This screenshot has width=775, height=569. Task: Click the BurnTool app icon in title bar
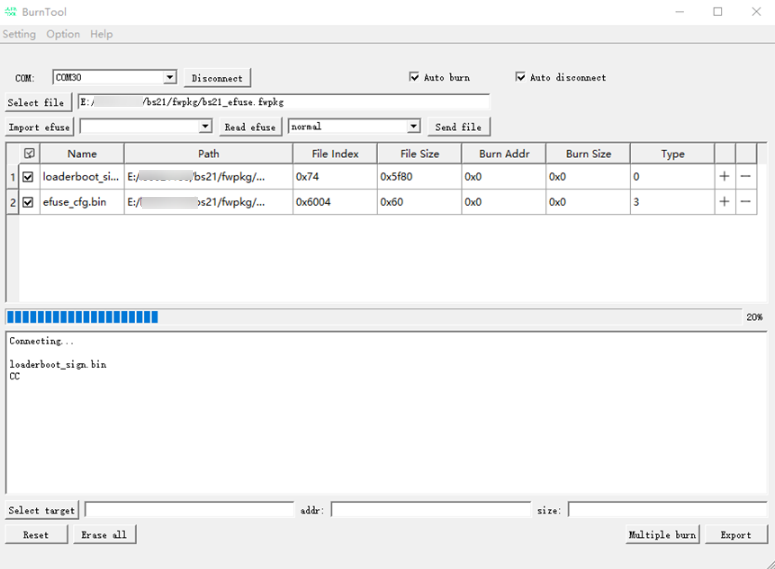pyautogui.click(x=10, y=12)
